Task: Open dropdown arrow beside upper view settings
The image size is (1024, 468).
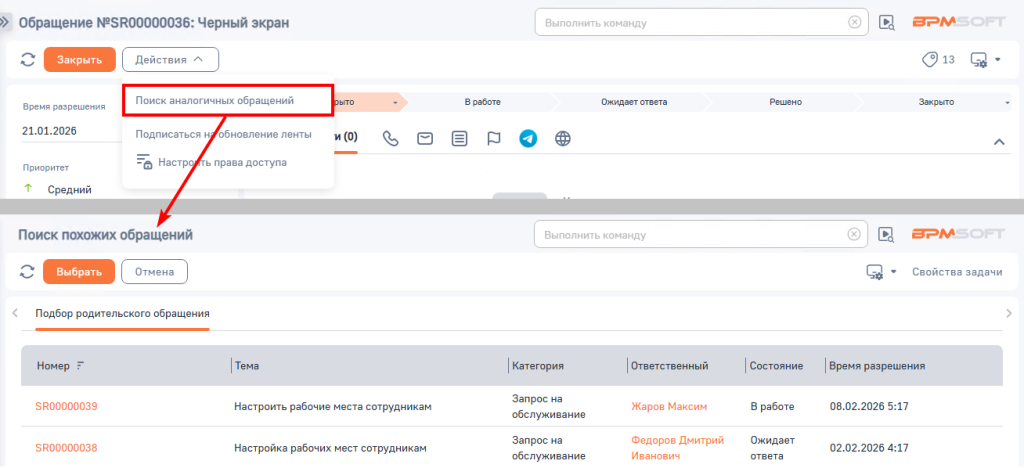Action: pos(998,60)
